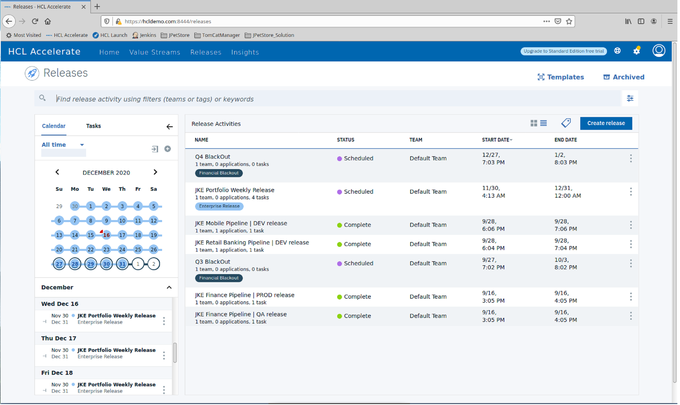Click Upgrade to Standard Edition free trial

point(563,51)
